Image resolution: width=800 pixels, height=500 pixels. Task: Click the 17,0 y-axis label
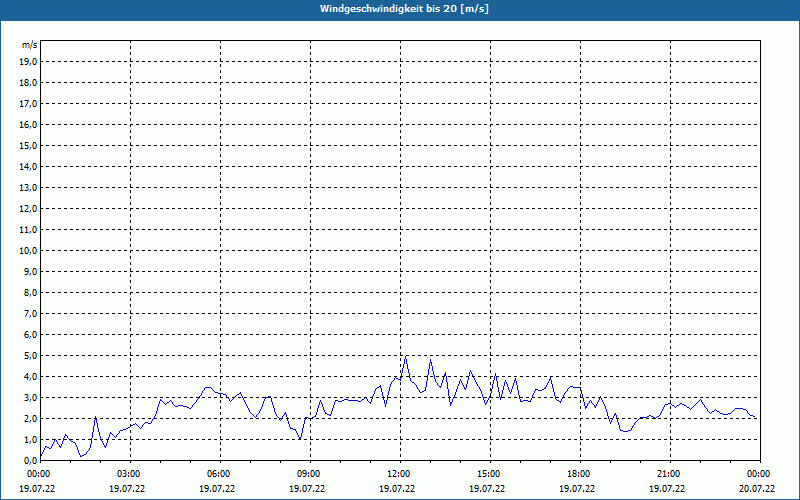pos(28,104)
